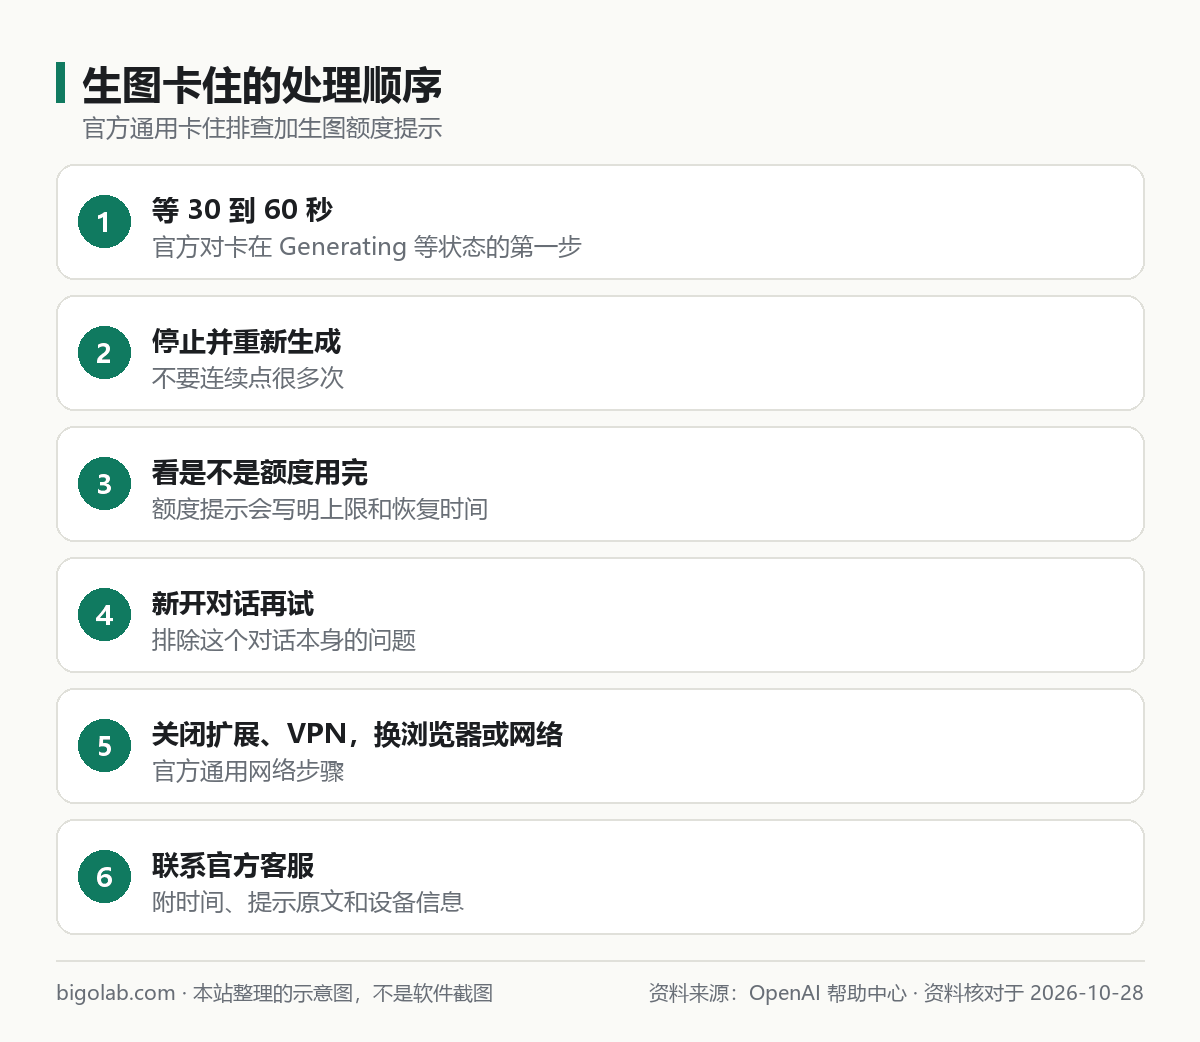This screenshot has width=1200, height=1042.
Task: Click the text '不要连续点很多次'
Action: coord(248,378)
